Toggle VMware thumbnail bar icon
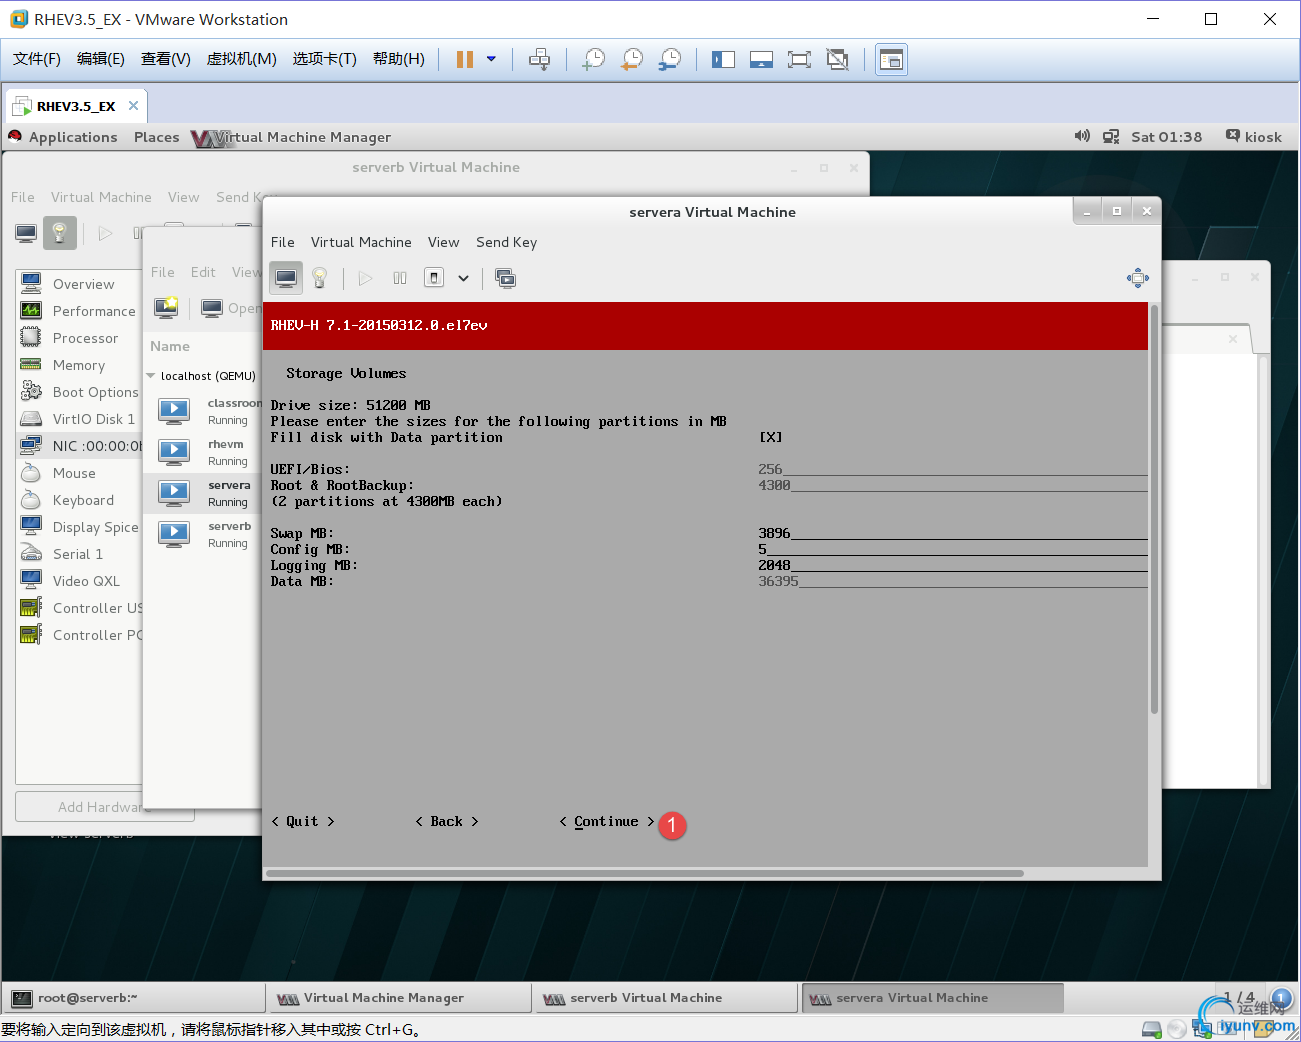The width and height of the screenshot is (1301, 1042). click(x=761, y=59)
